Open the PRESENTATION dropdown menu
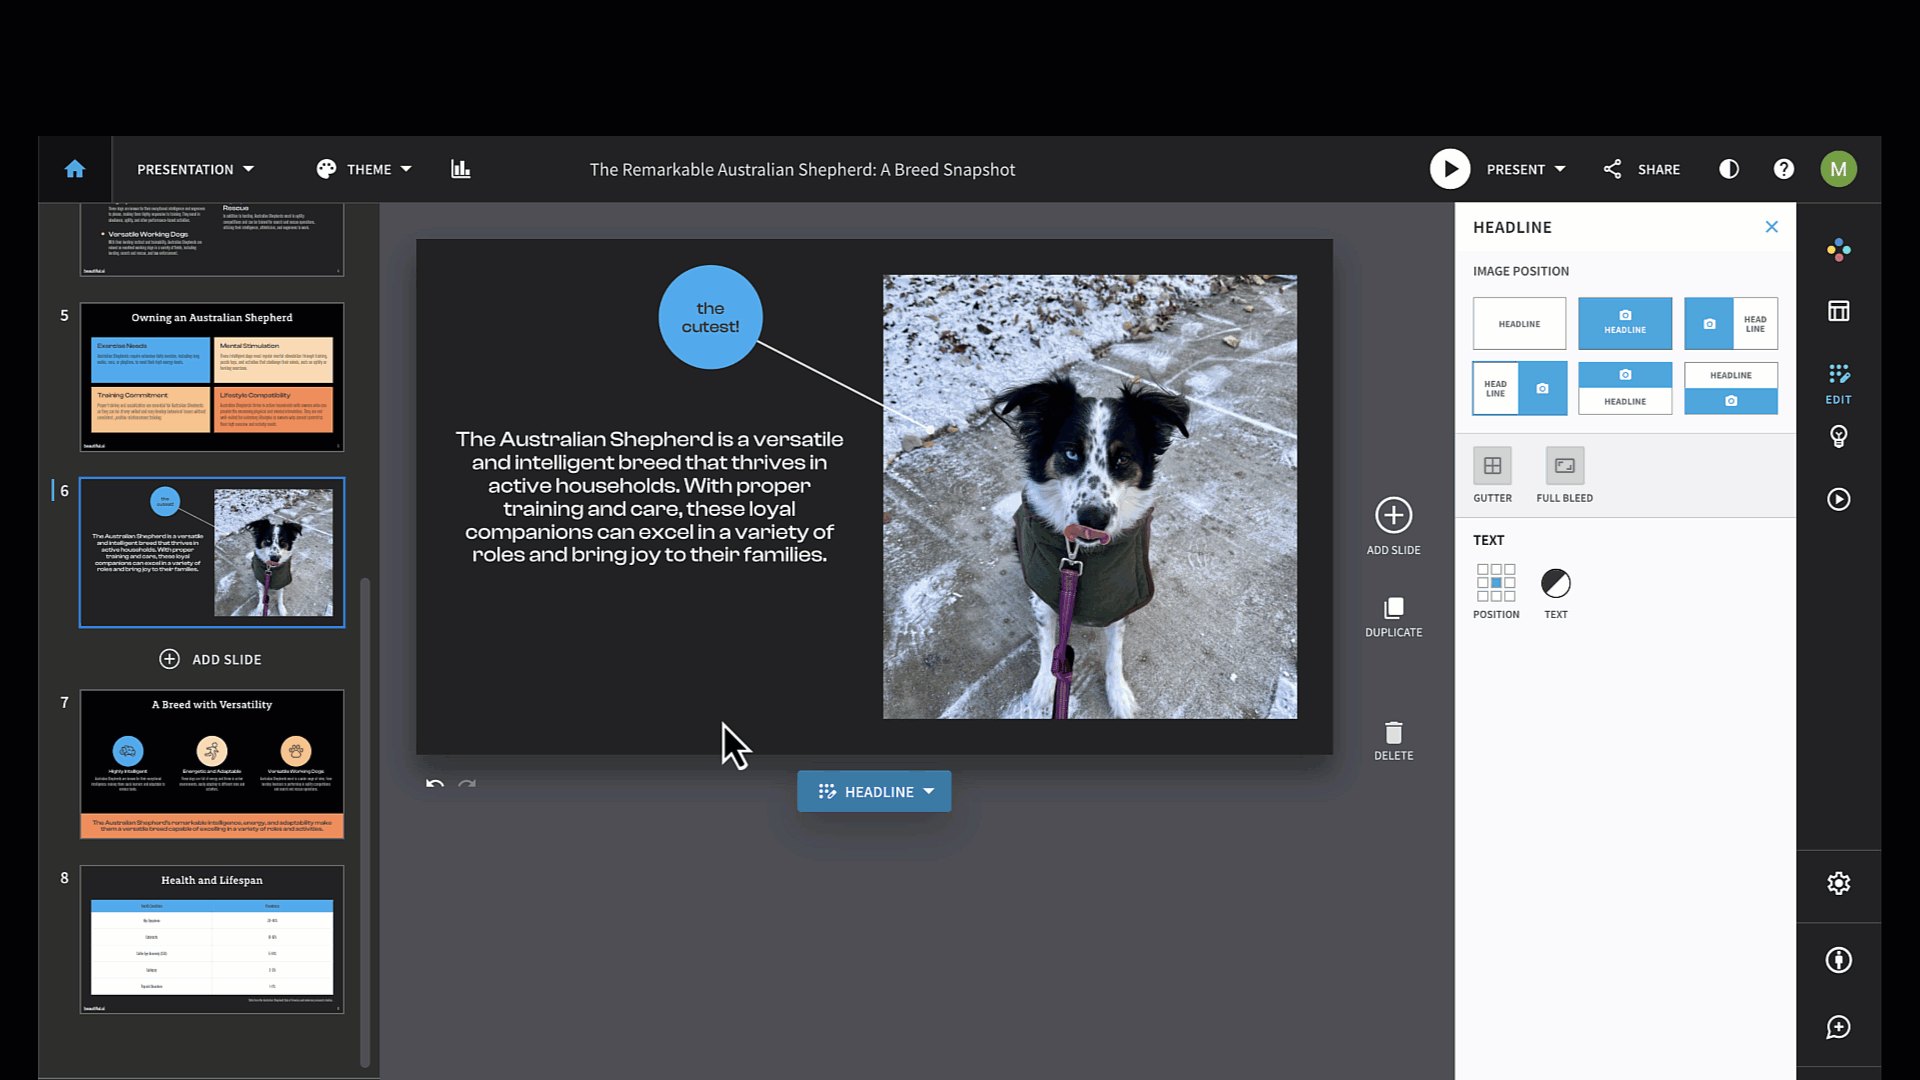Viewport: 1920px width, 1080px height. pyautogui.click(x=195, y=169)
